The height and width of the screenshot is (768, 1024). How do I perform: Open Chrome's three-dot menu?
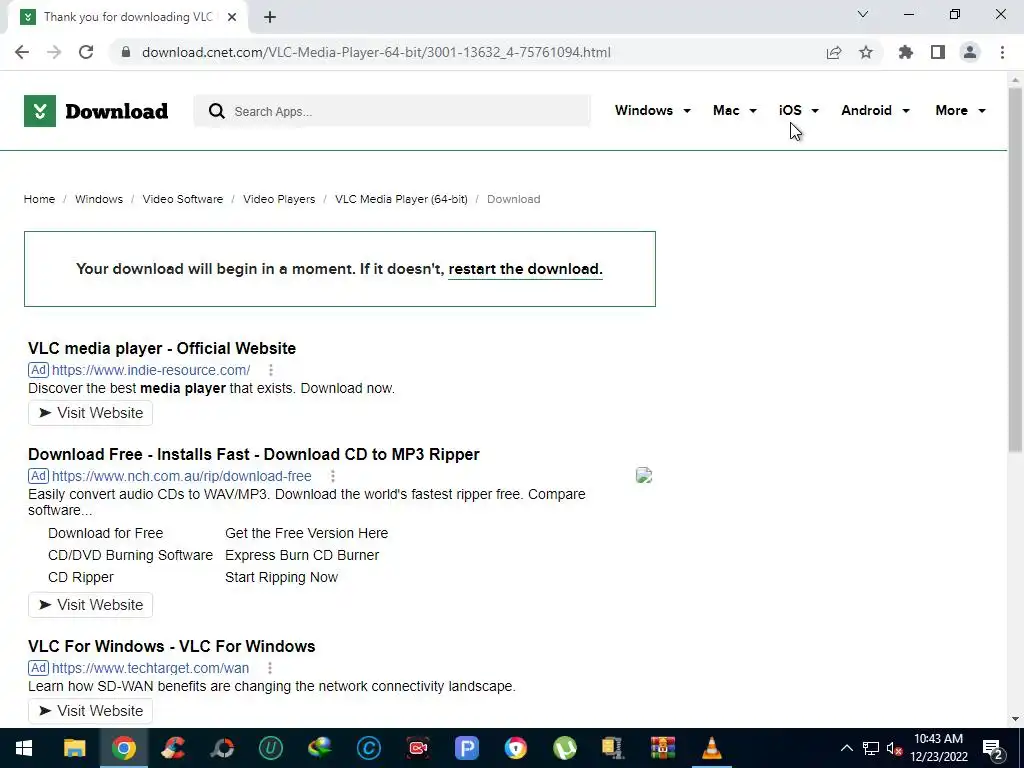(x=1002, y=52)
